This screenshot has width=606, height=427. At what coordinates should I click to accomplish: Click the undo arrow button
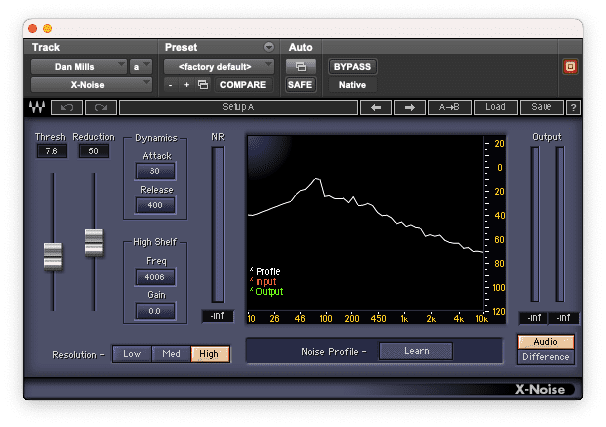pos(67,107)
